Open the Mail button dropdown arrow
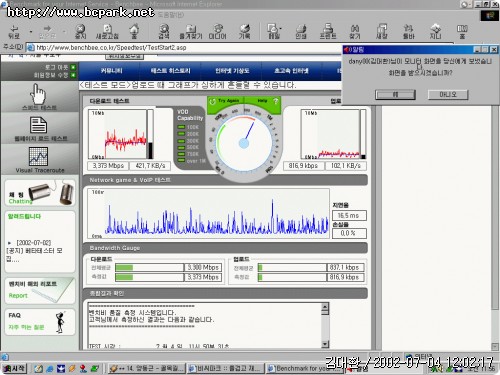Viewport: 500px width, 375px height. pos(281,28)
